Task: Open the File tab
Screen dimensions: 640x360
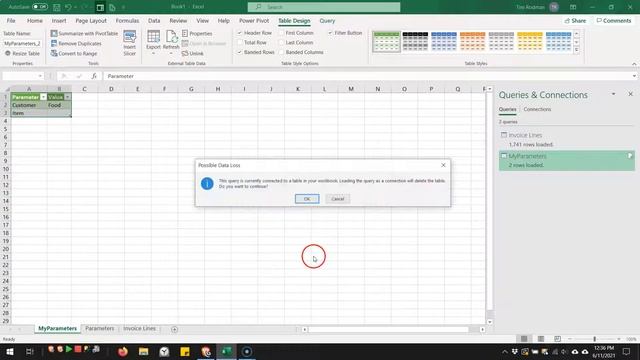Action: tap(11, 20)
